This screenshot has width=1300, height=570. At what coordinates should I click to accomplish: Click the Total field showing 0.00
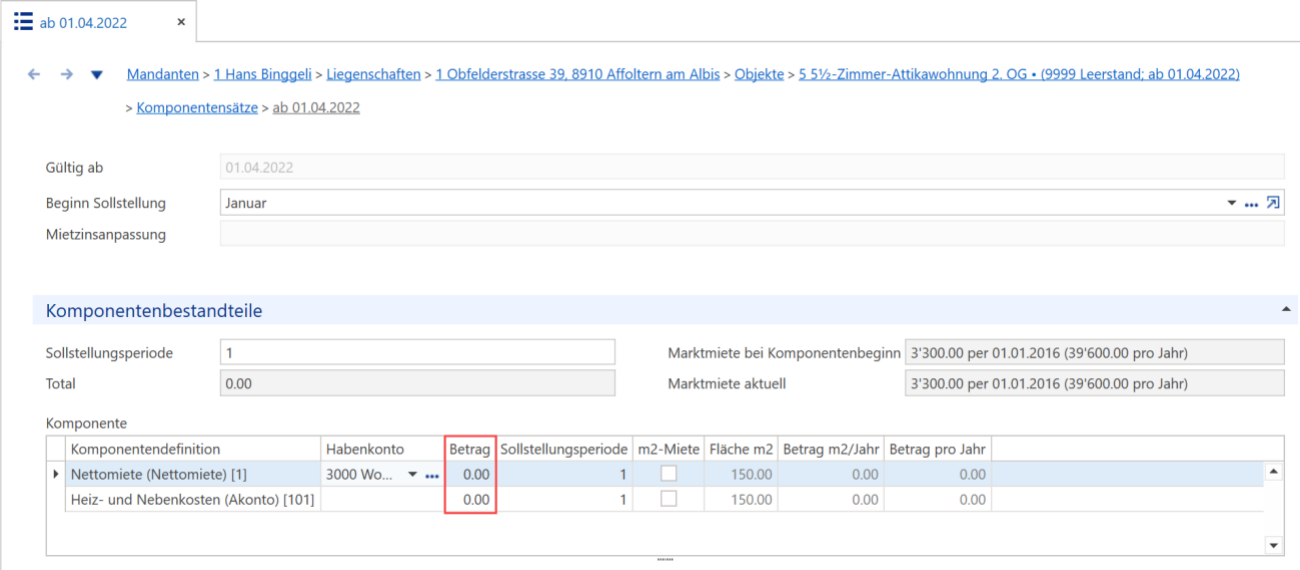click(x=417, y=383)
